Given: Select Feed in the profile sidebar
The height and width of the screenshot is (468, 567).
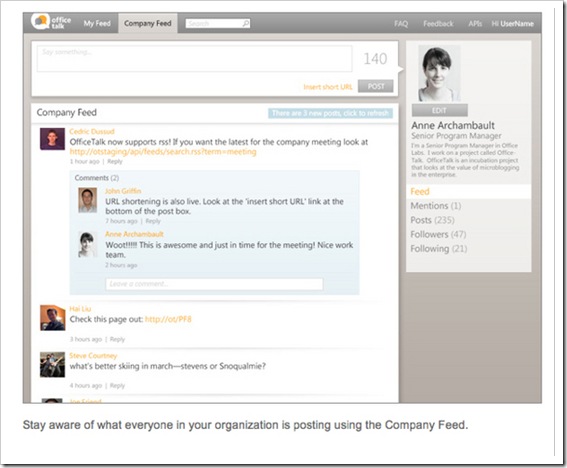Looking at the screenshot, I should pyautogui.click(x=469, y=192).
